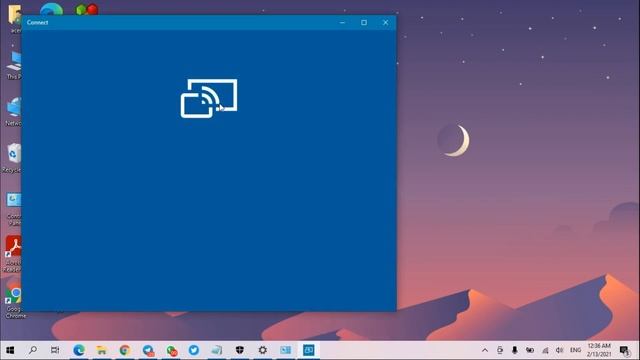Launch Microsoft Edge from the taskbar
Screen dimensions: 640x360
(x=79, y=350)
